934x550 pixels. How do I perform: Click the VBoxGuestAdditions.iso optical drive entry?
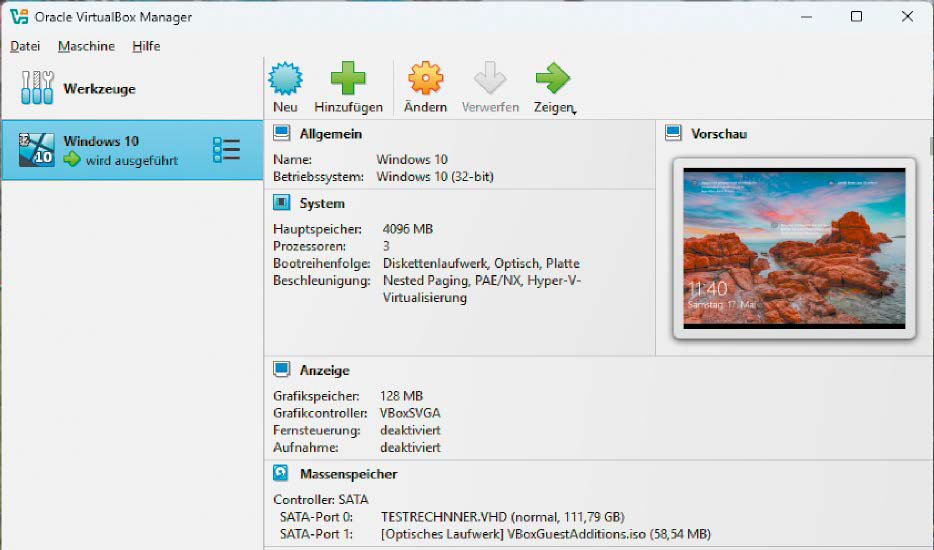click(x=546, y=534)
